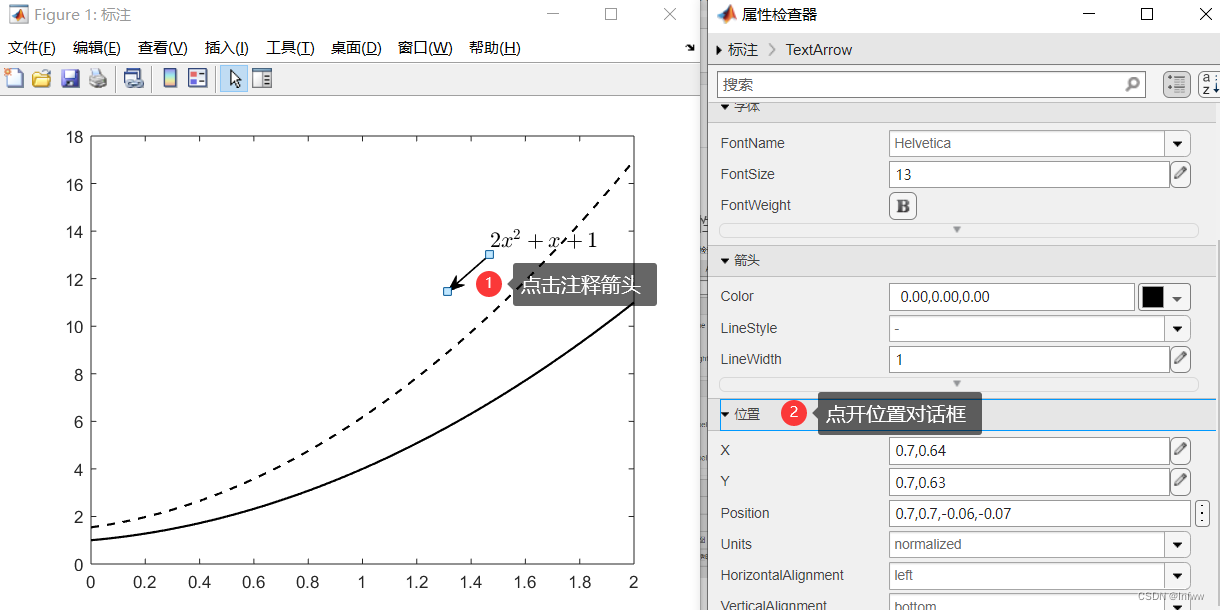Insert a colorbar from the toolbar
The height and width of the screenshot is (610, 1220).
[x=169, y=78]
